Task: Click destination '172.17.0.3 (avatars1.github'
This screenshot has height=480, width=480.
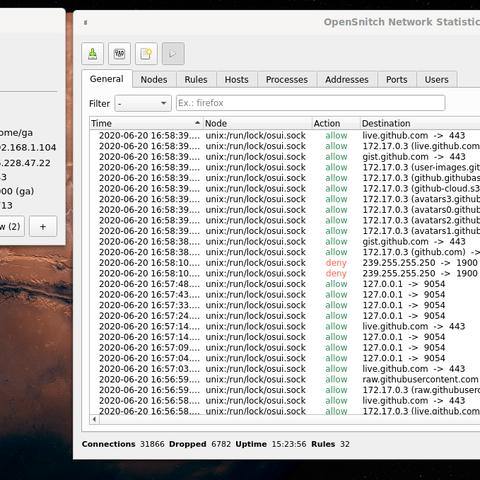Action: (x=421, y=231)
